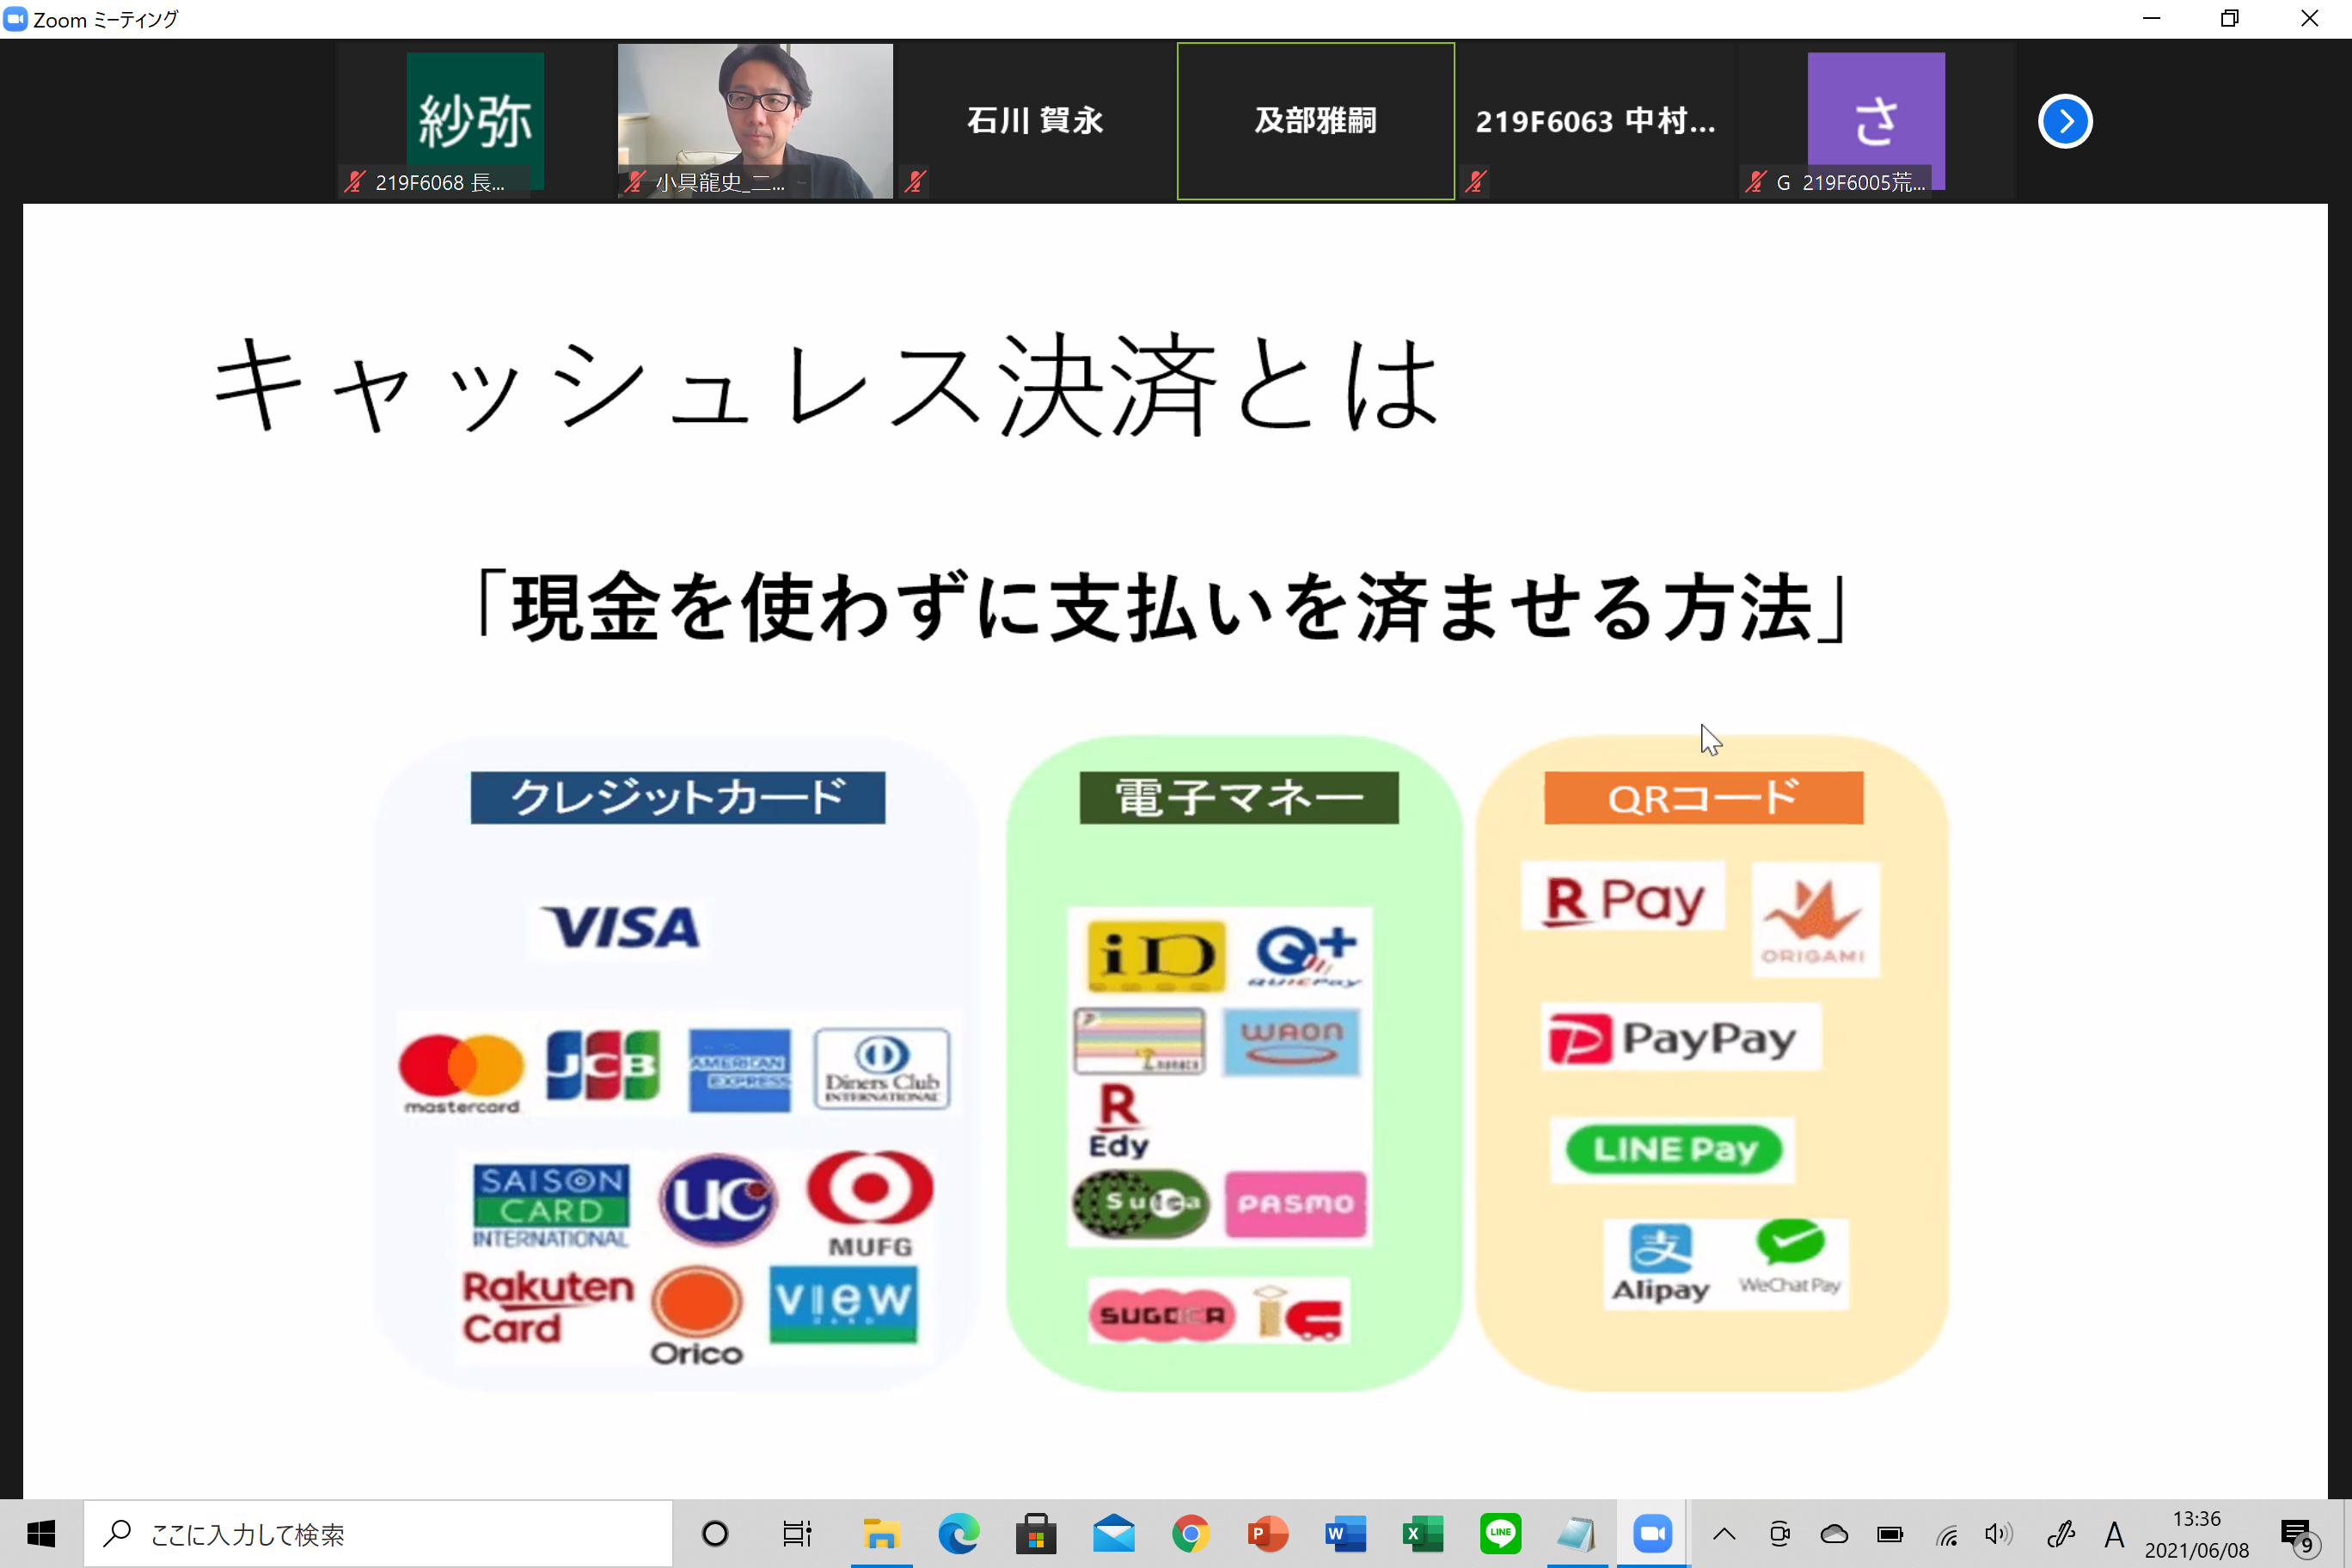The image size is (2352, 1568).
Task: Open Mail app from taskbar
Action: (1113, 1533)
